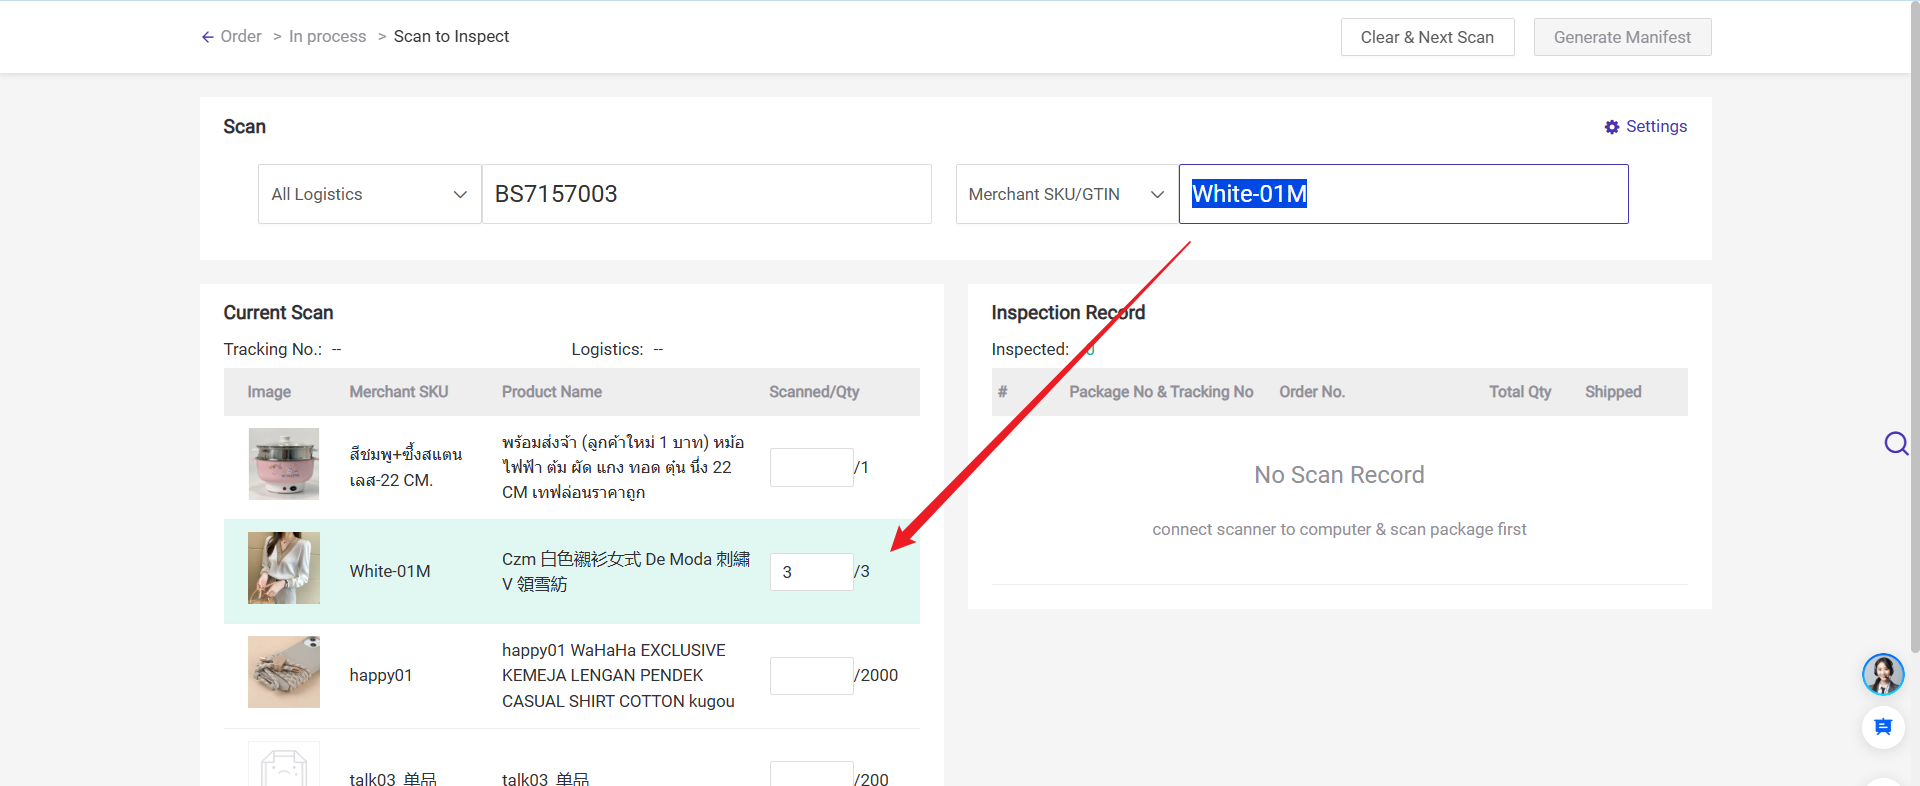
Task: Click happy01 Merchant SKU cell
Action: pos(381,675)
